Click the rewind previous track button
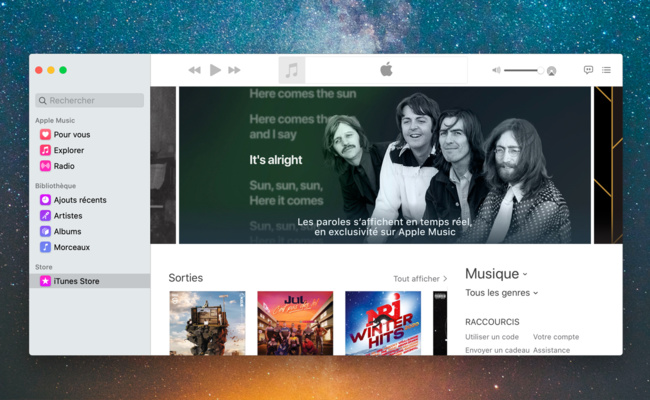The height and width of the screenshot is (400, 650). pos(194,70)
